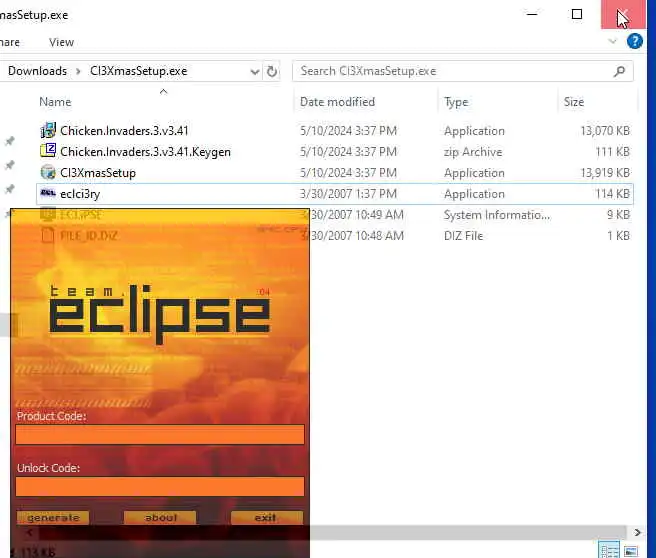Click the horizontal scrollbar right arrow

click(637, 532)
